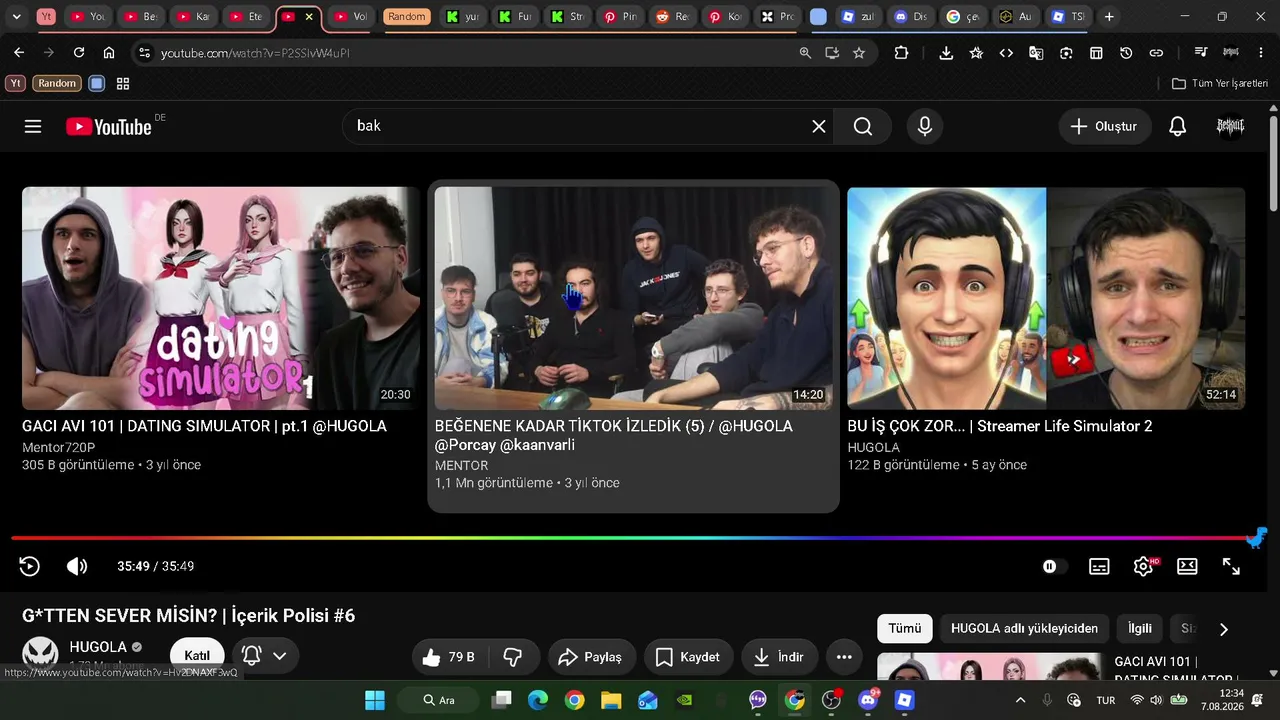This screenshot has width=1280, height=720.
Task: Bookmark this page with the star
Action: [859, 53]
